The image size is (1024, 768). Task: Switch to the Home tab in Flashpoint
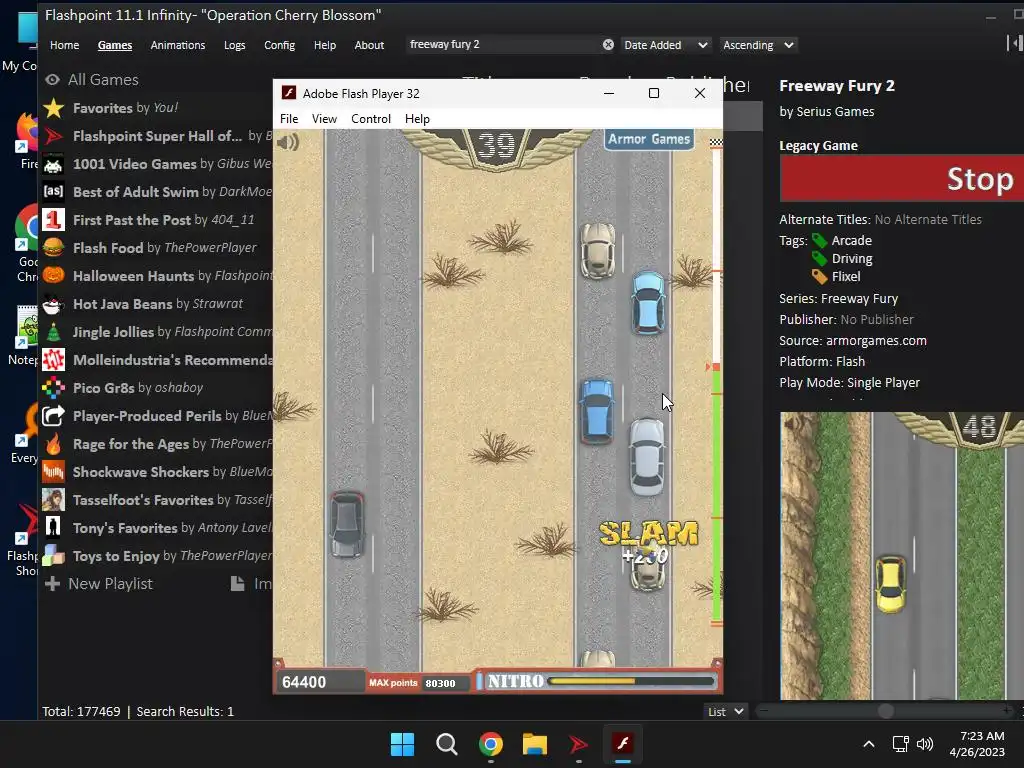(65, 45)
